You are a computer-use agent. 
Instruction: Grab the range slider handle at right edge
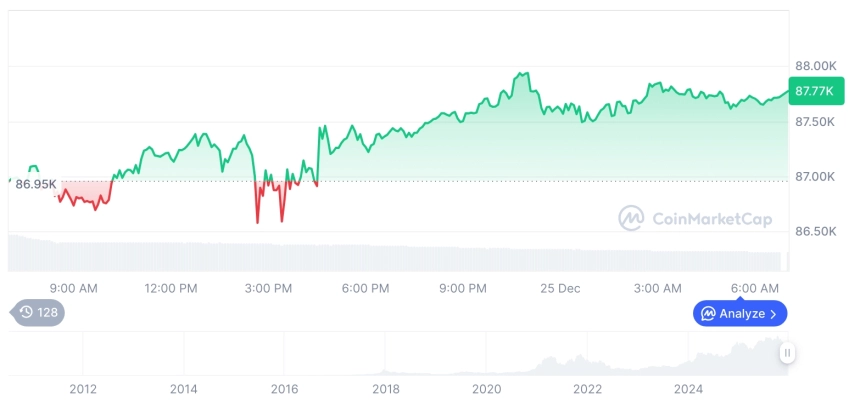pos(788,353)
